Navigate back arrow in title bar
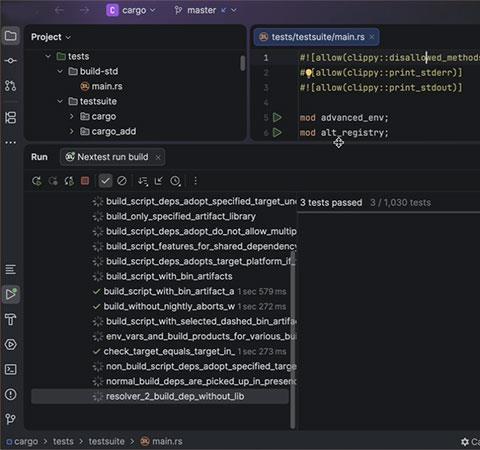The height and width of the screenshot is (450, 480). pyautogui.click(x=59, y=10)
